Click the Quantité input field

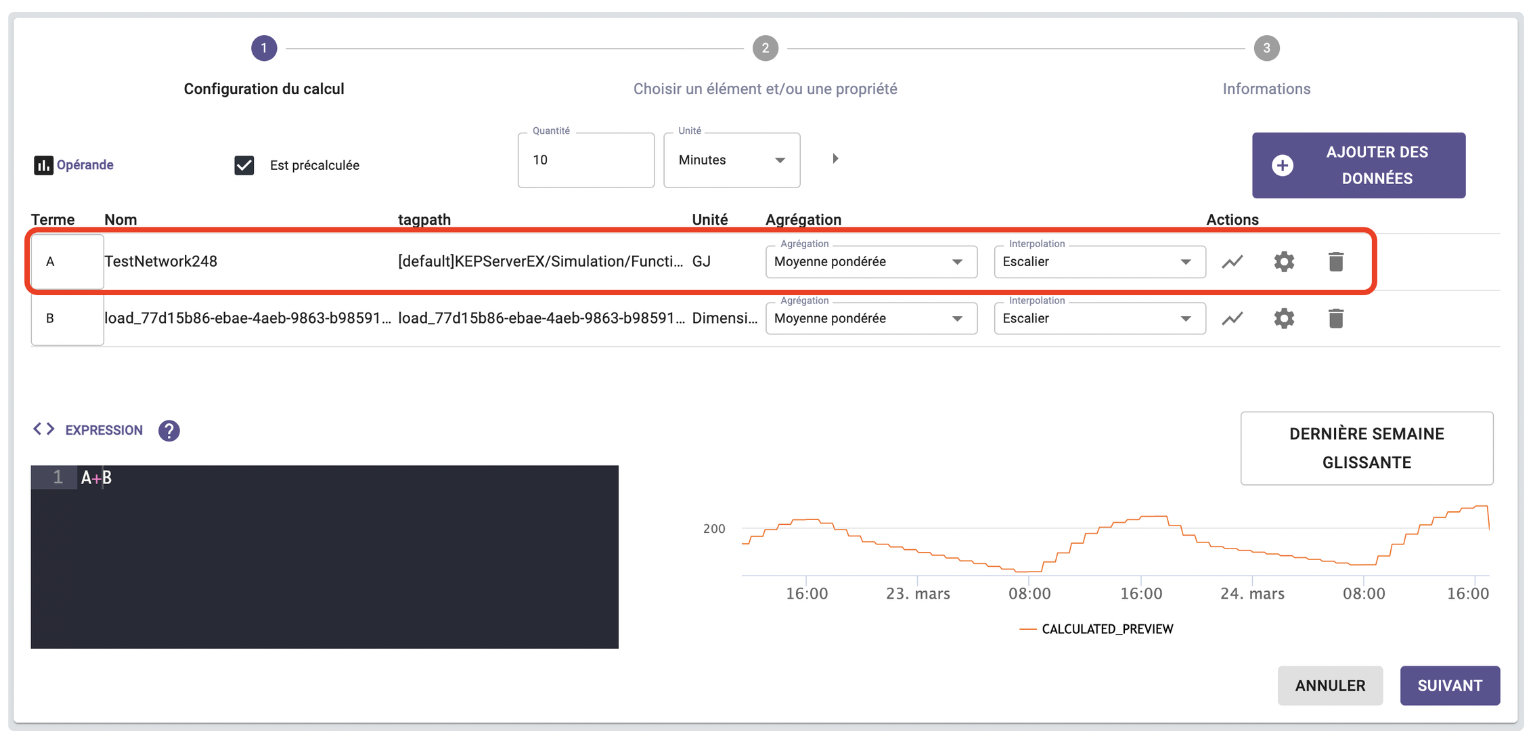point(585,160)
